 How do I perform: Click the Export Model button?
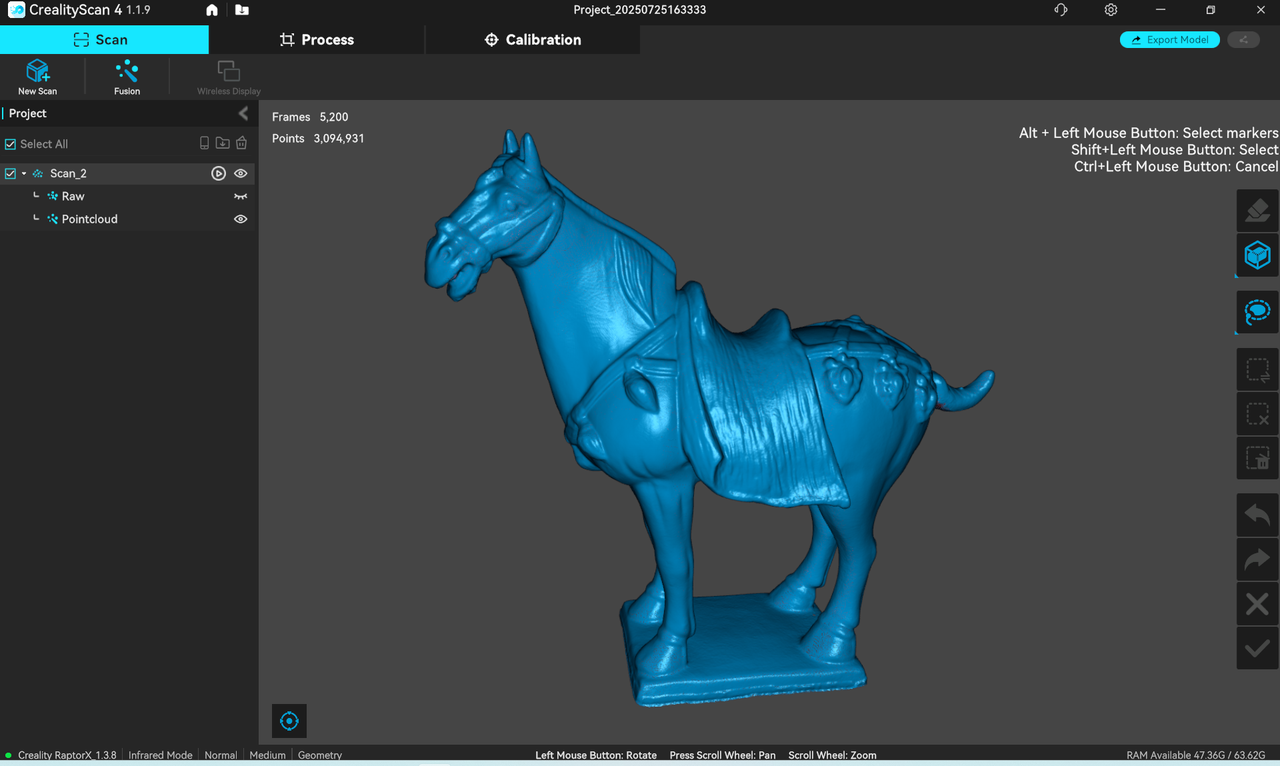(x=1169, y=40)
